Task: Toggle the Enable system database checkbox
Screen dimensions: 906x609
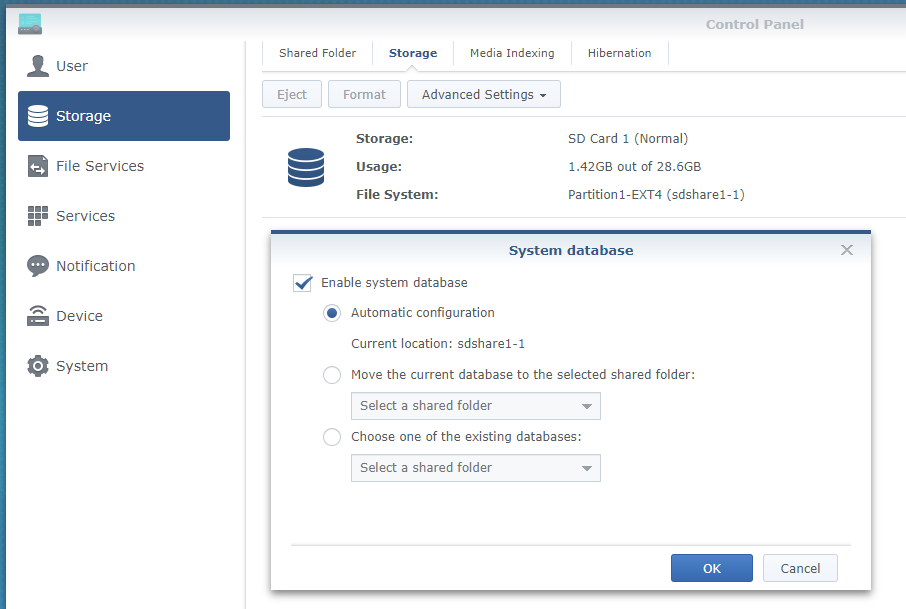Action: coord(302,283)
